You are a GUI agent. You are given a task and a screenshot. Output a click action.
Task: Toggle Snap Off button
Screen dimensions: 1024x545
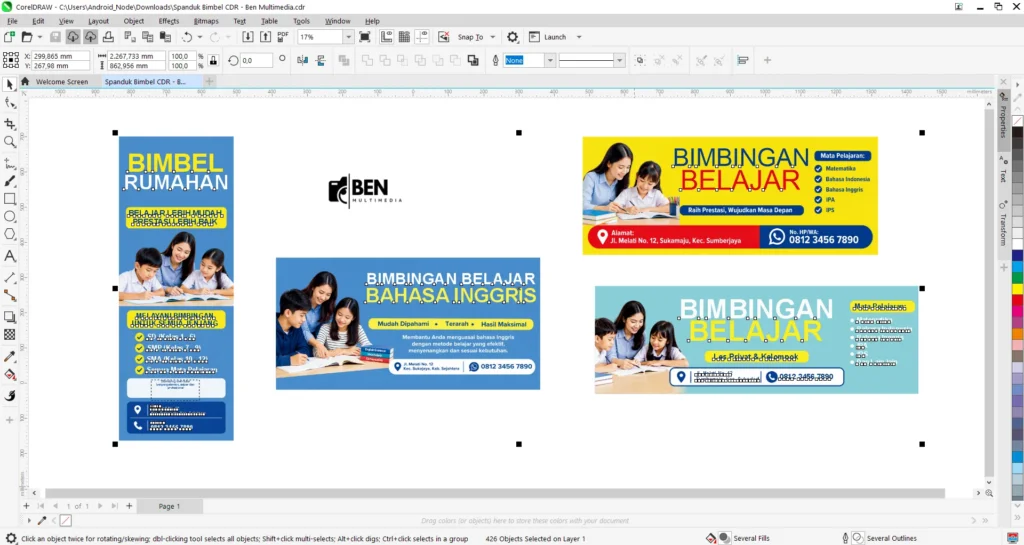tap(443, 37)
